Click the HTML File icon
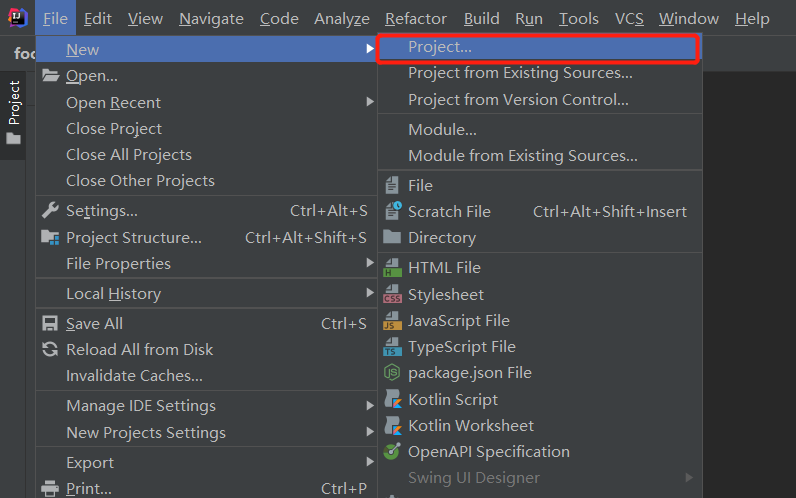The width and height of the screenshot is (796, 498). [x=392, y=268]
